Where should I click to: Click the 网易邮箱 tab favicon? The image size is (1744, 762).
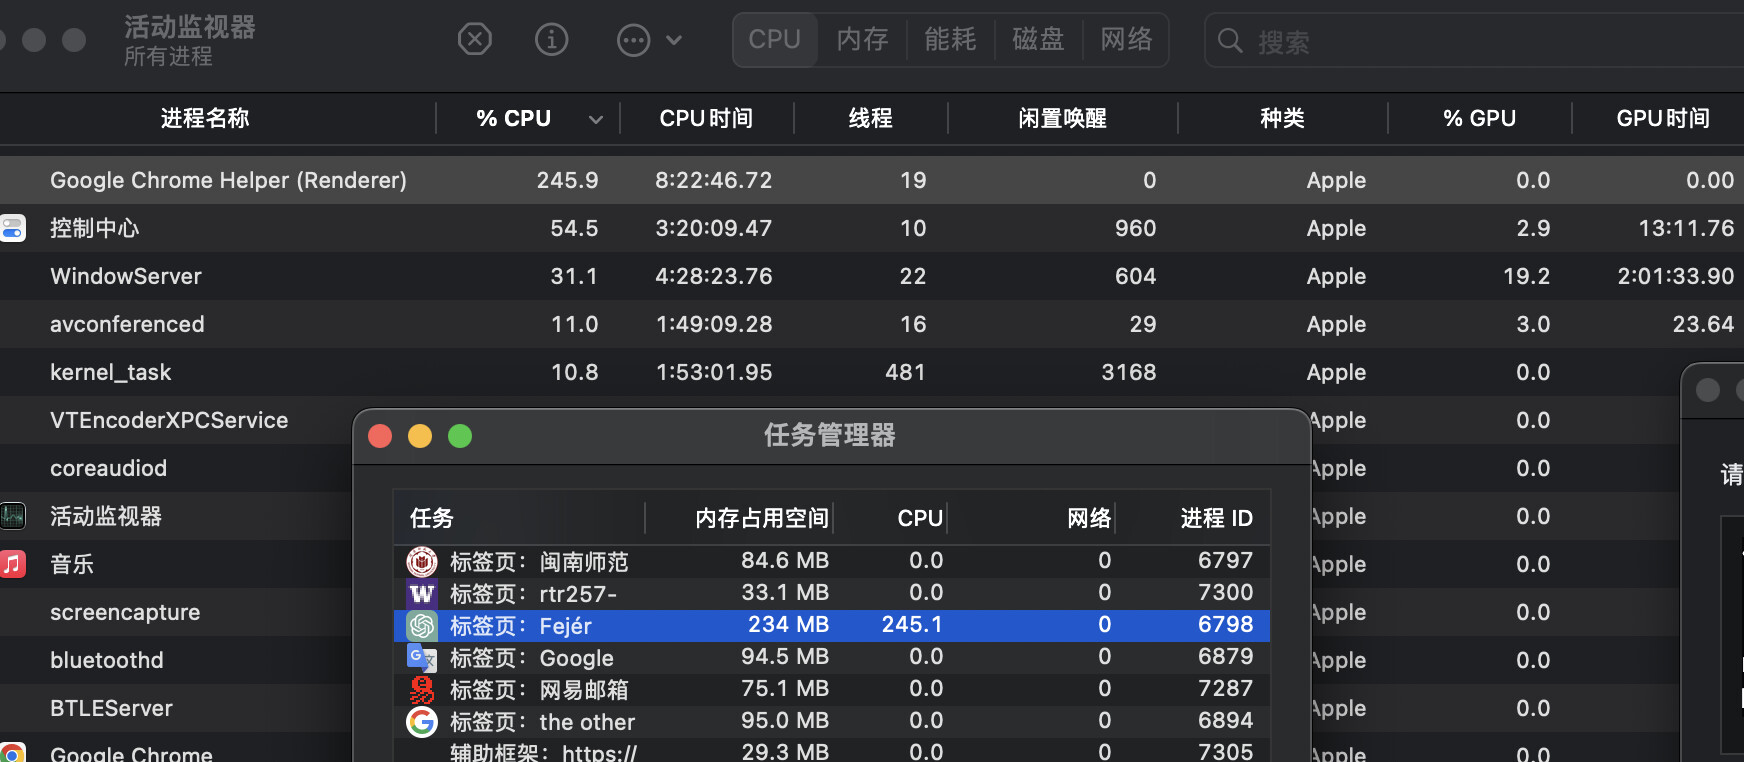pos(422,689)
